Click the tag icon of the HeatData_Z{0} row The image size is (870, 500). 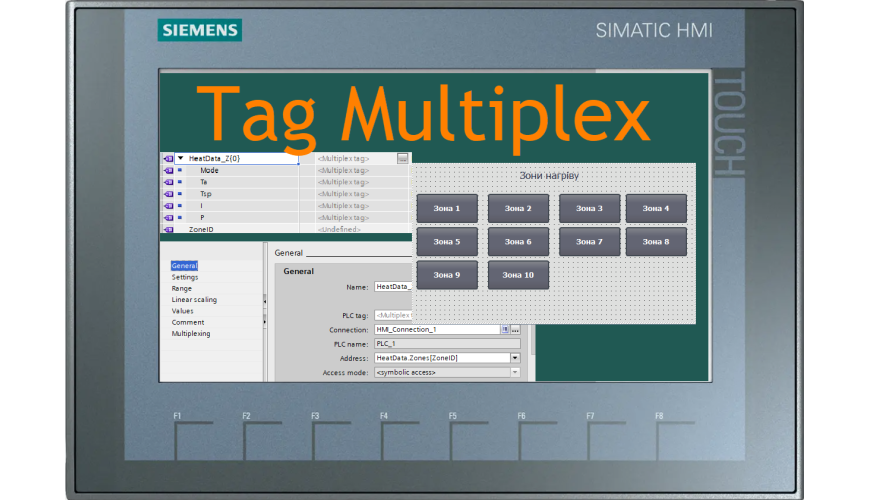click(168, 159)
